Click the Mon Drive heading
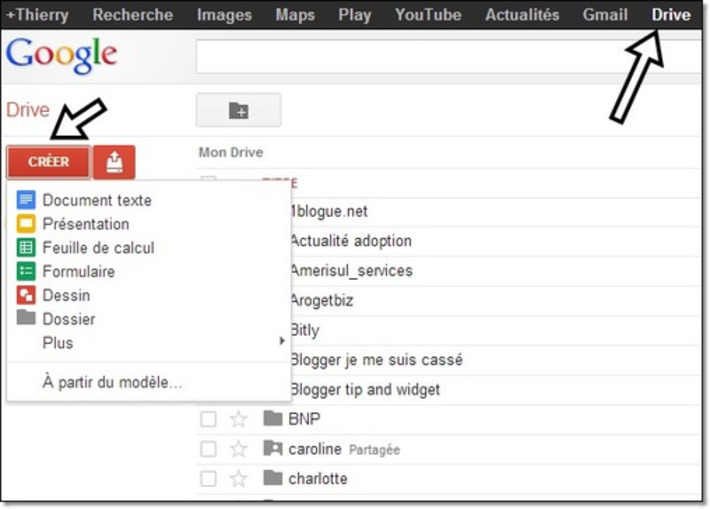This screenshot has height=509, width=710. 231,152
